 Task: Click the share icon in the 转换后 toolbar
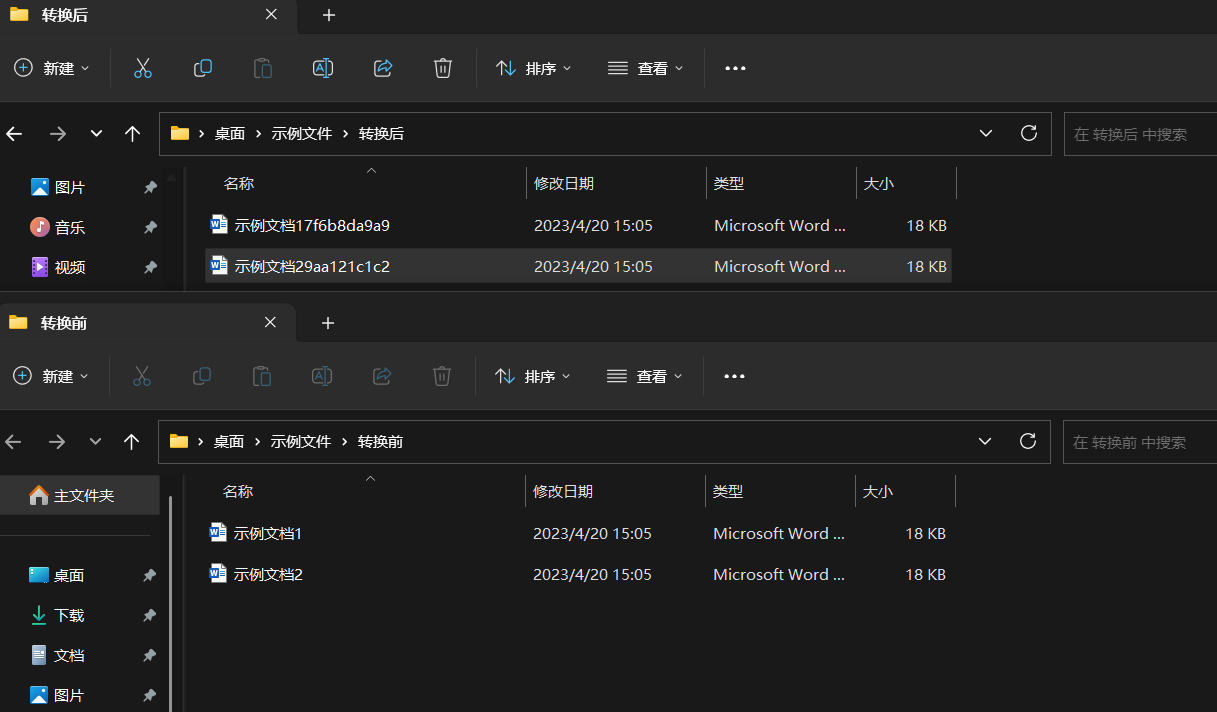pos(383,68)
